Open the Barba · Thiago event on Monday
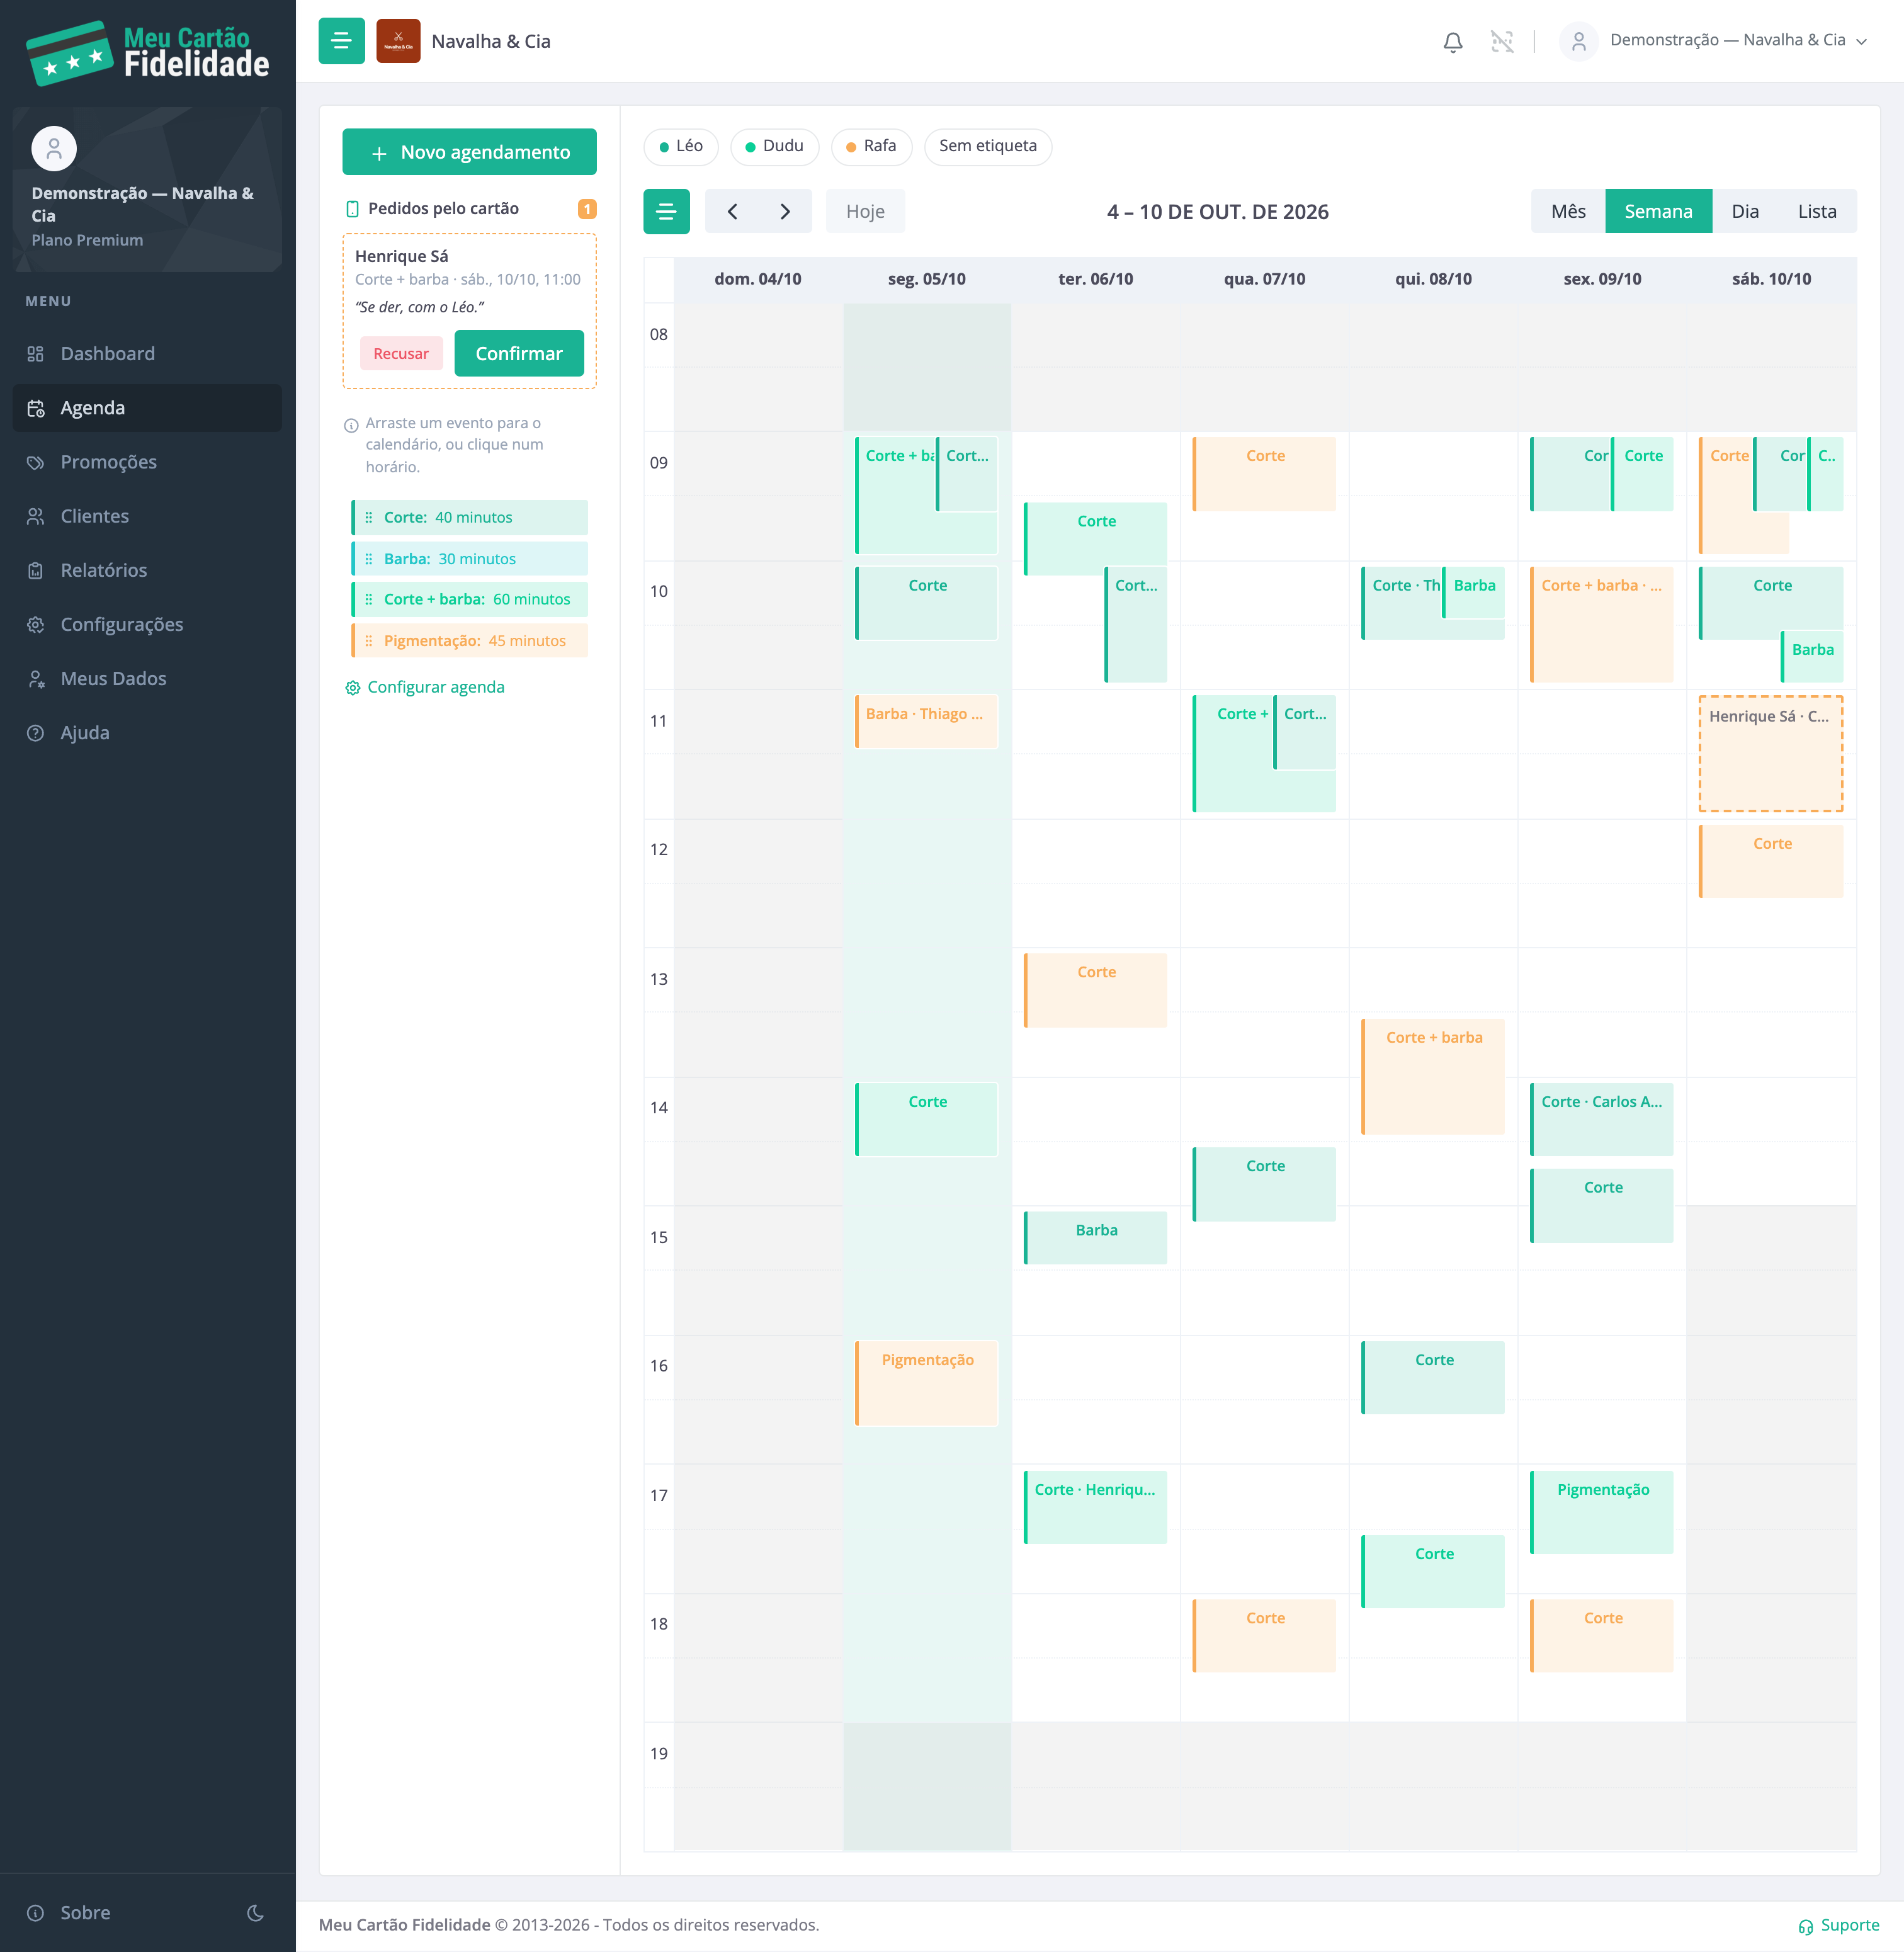 [926, 721]
